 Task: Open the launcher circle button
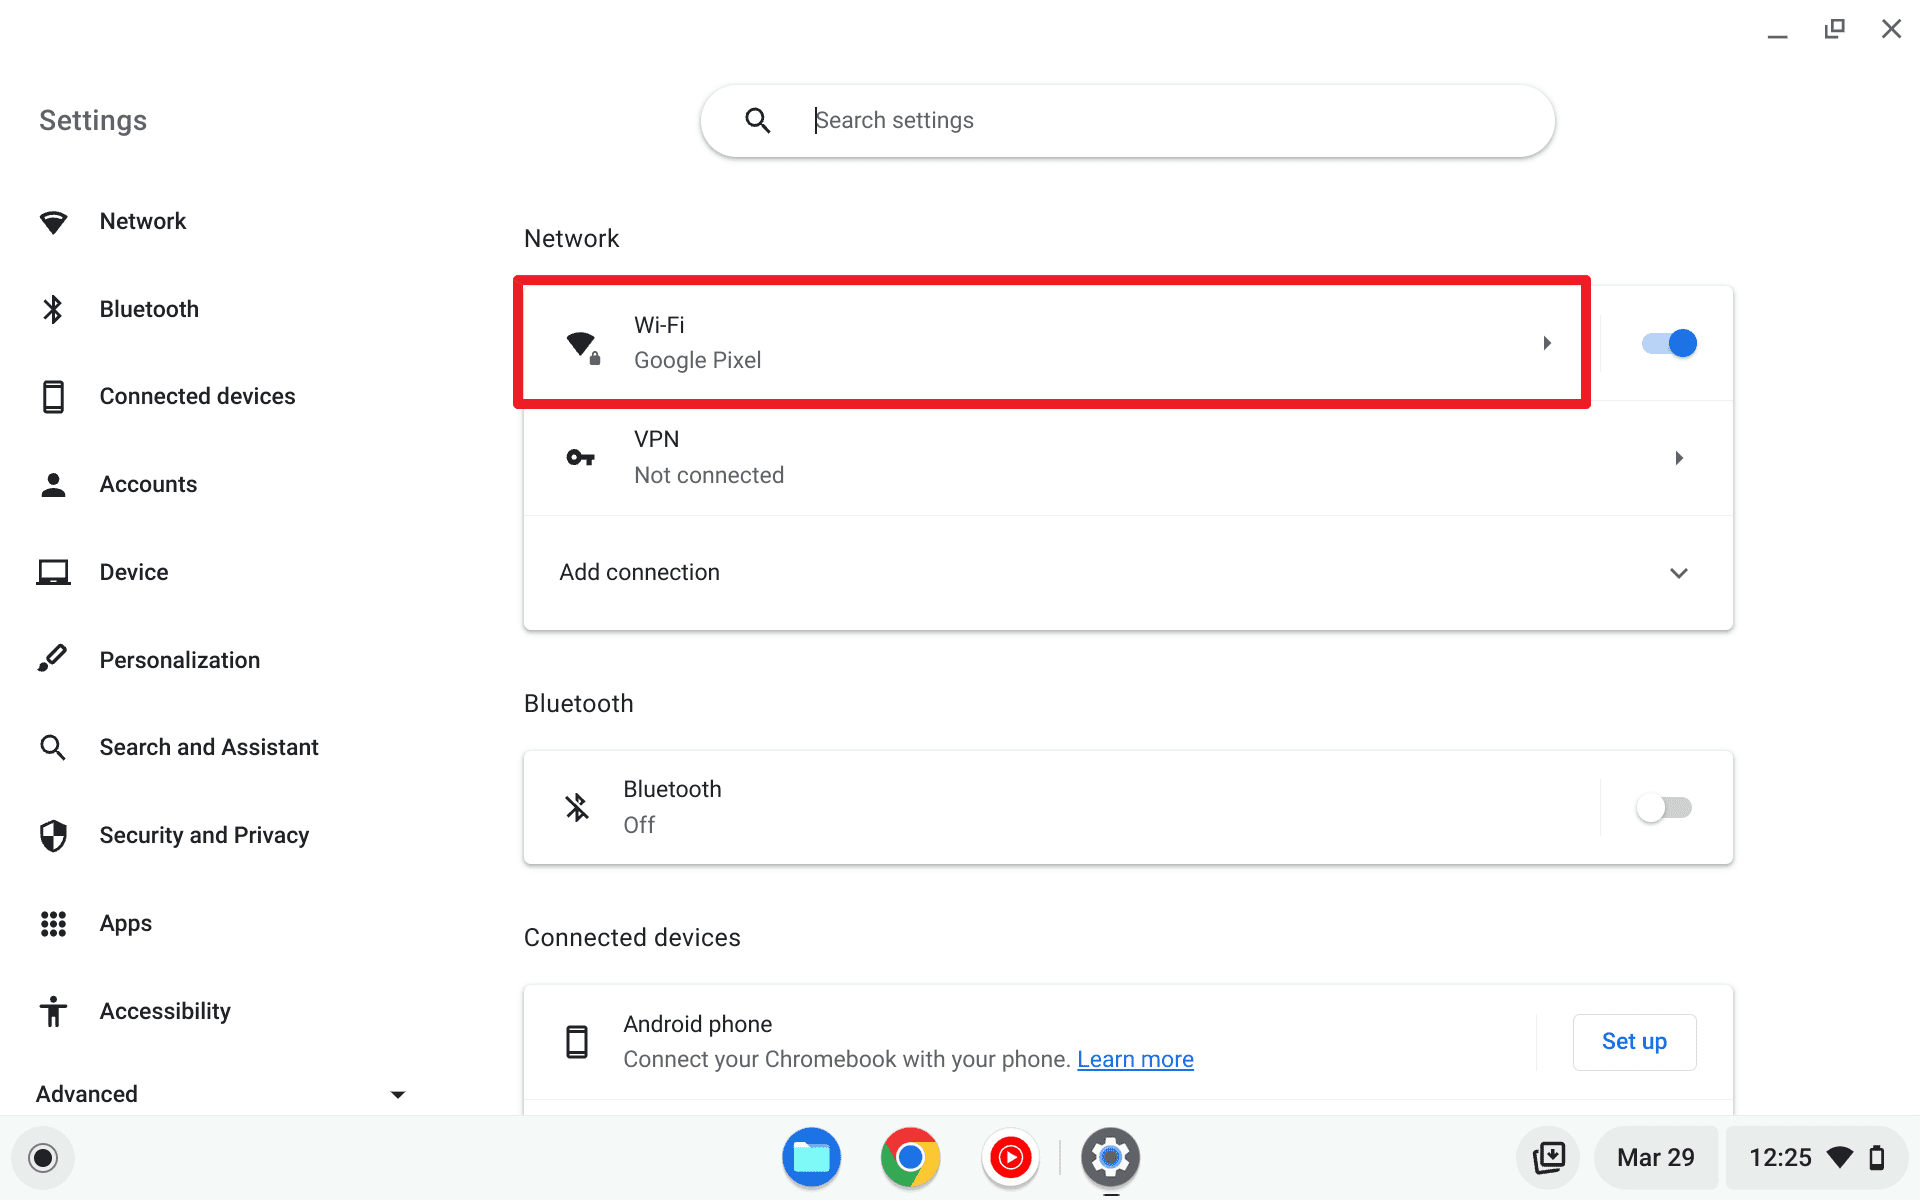coord(43,1158)
